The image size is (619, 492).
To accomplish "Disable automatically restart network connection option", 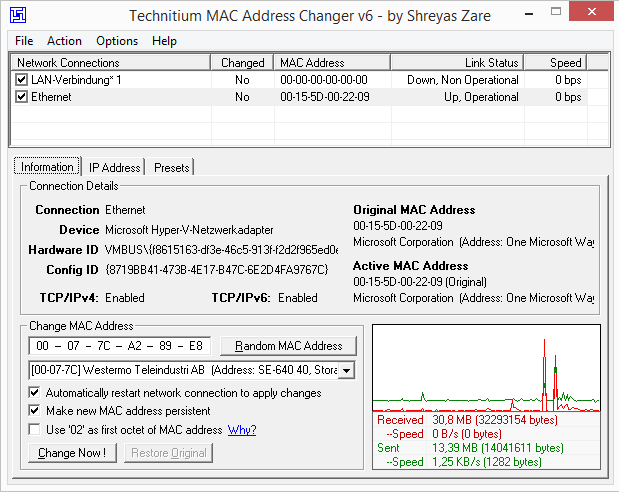I will [36, 393].
